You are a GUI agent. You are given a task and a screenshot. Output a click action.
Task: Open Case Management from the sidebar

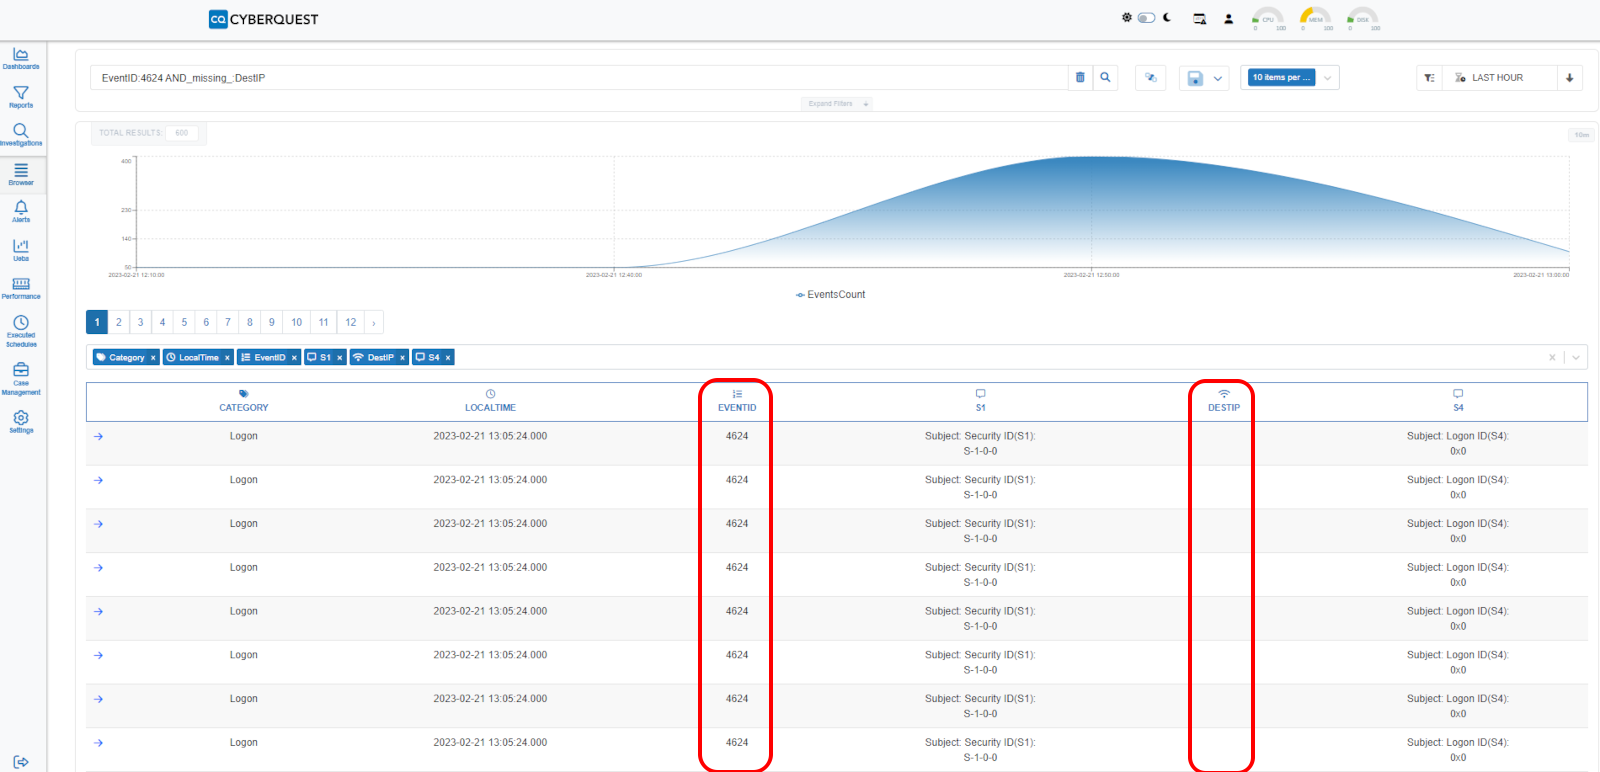tap(21, 379)
